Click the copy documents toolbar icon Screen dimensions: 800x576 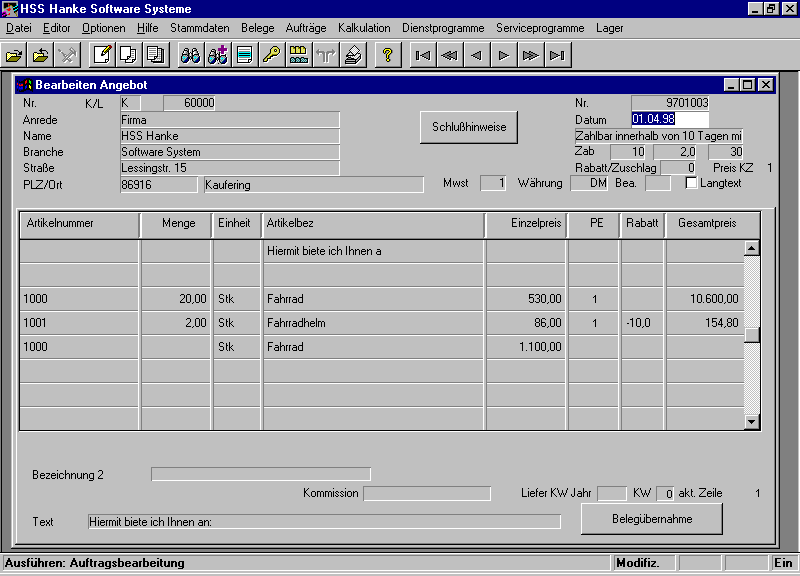pos(128,55)
